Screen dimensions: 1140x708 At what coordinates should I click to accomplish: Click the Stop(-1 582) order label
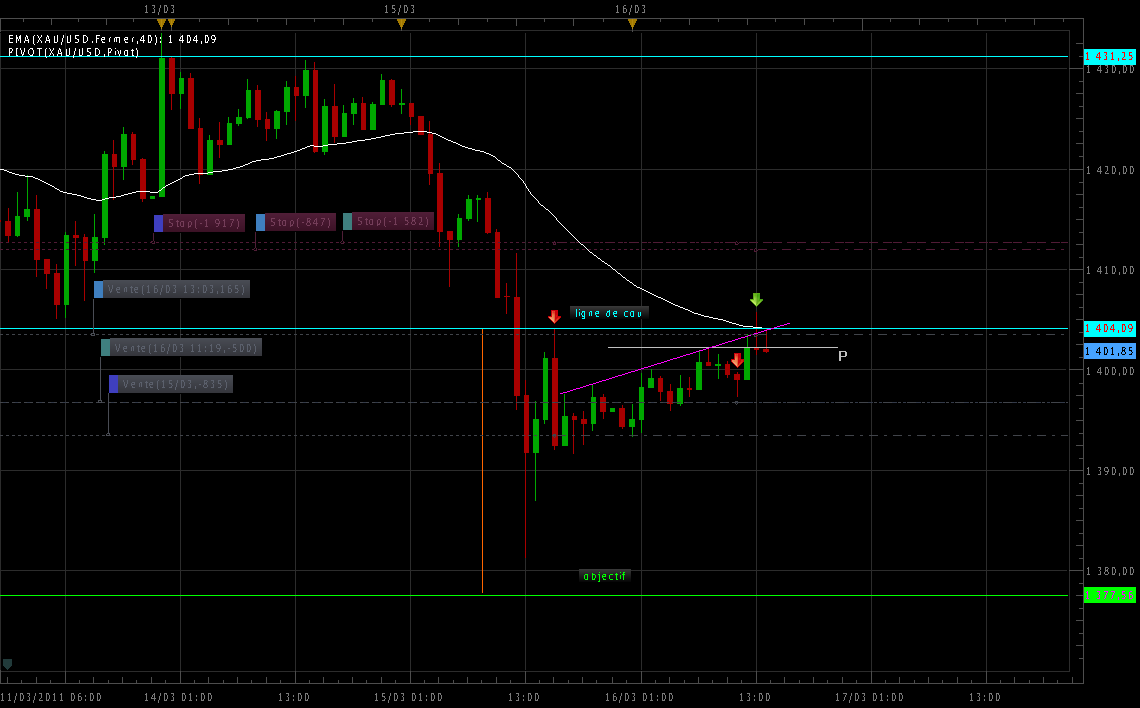[x=388, y=221]
